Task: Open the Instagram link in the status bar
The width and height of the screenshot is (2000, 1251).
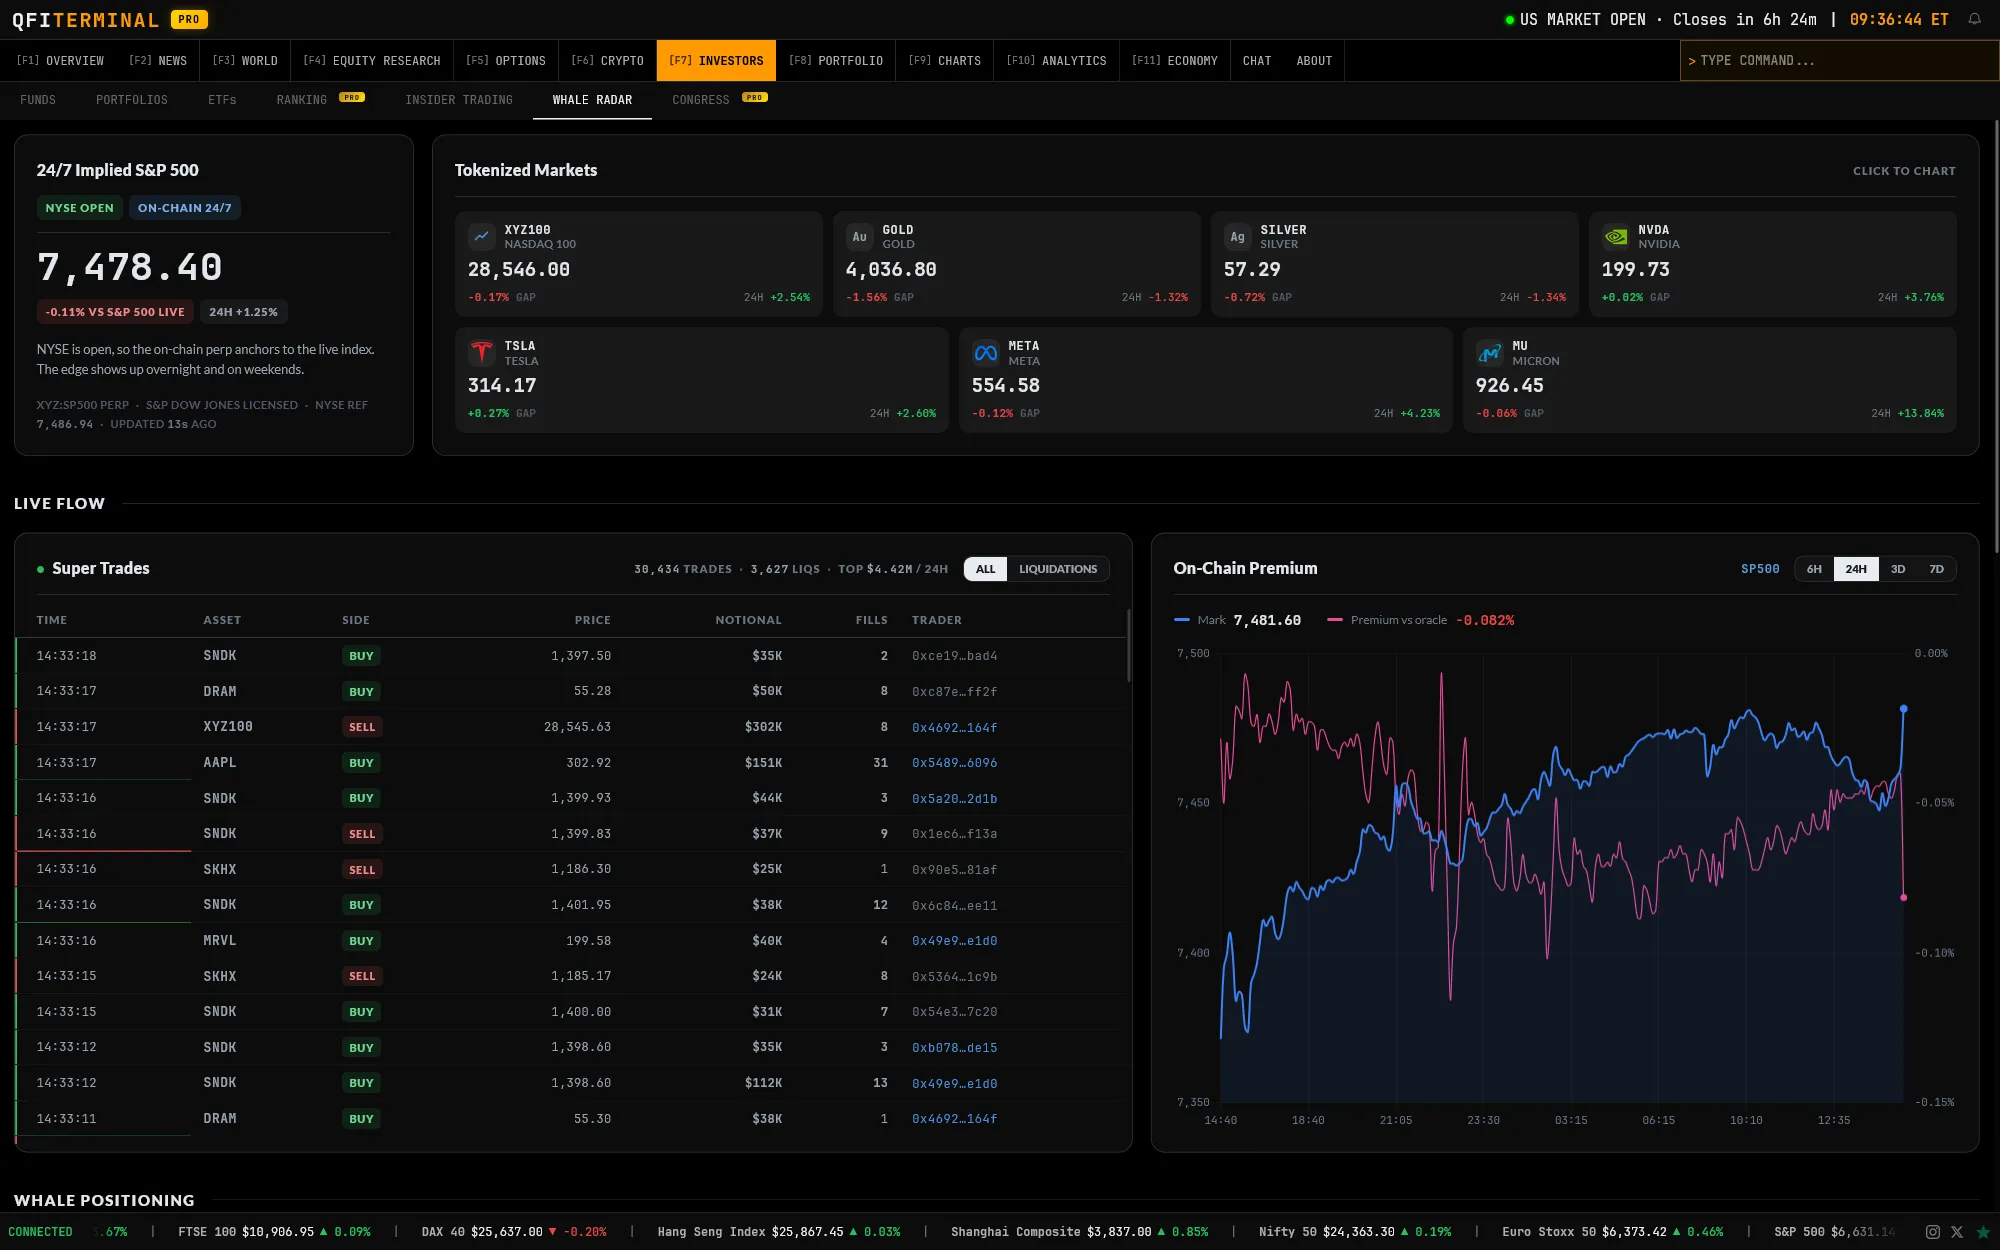Action: point(1933,1232)
